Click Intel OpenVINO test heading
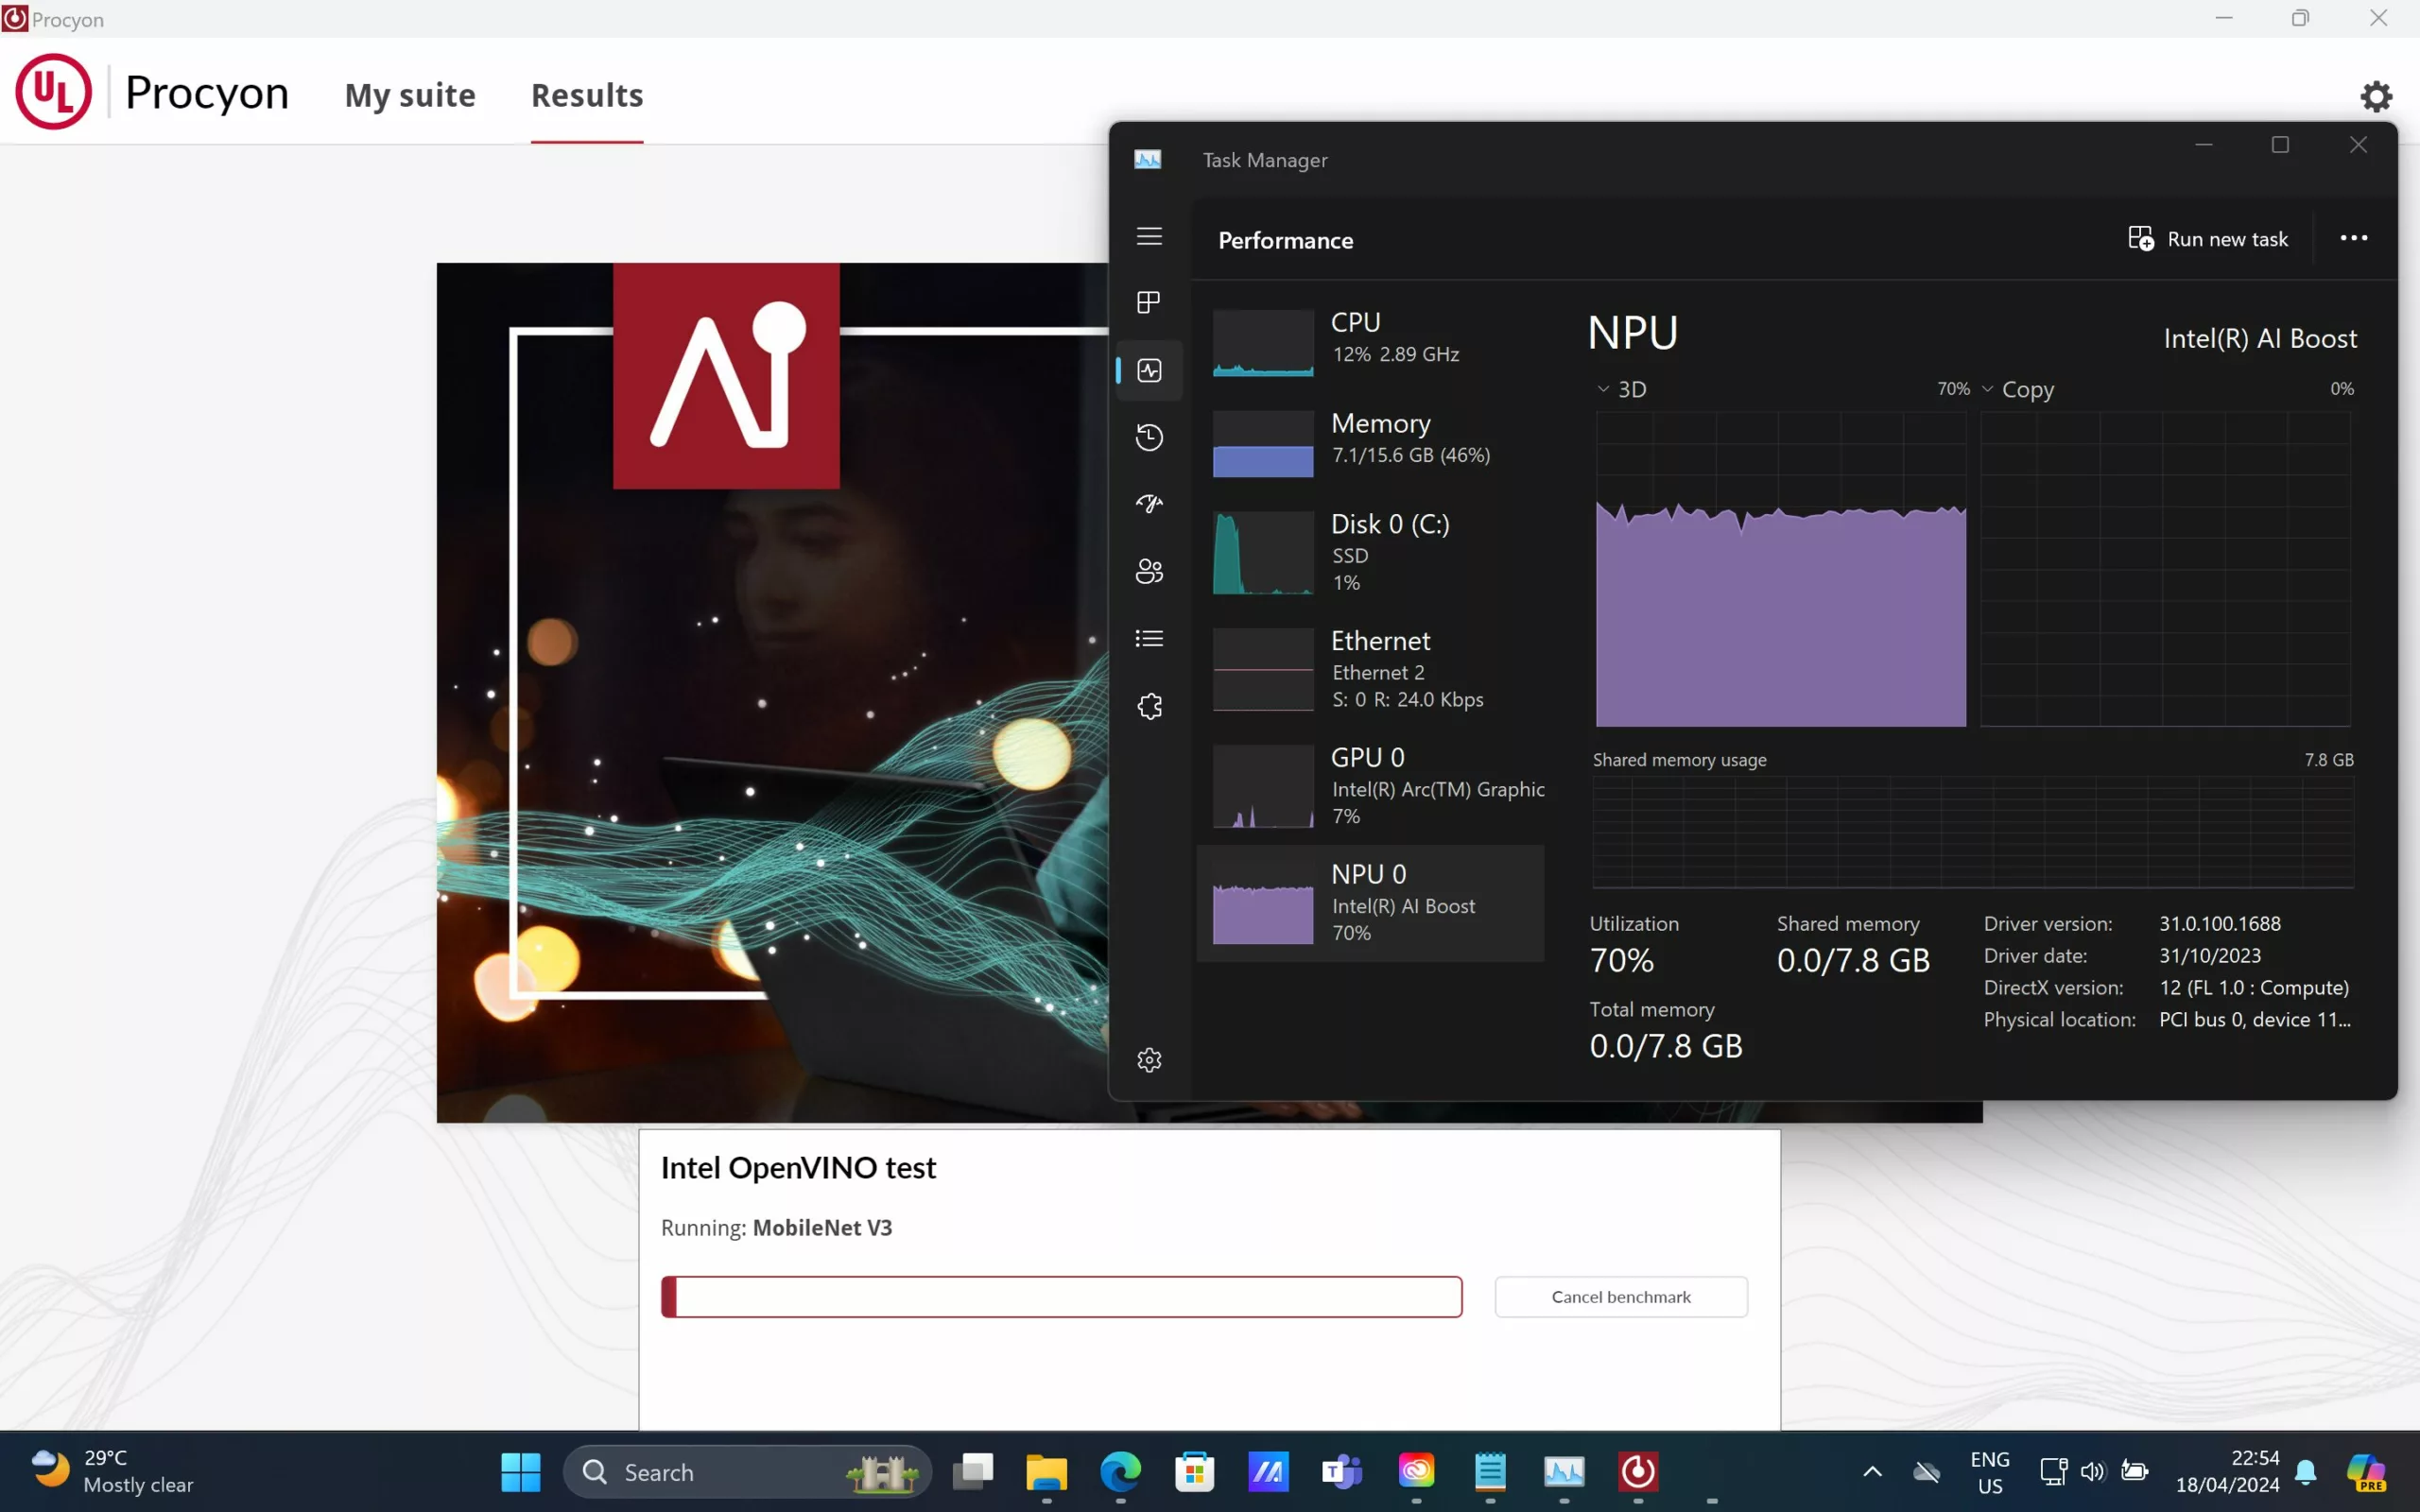2420x1512 pixels. click(x=798, y=1167)
